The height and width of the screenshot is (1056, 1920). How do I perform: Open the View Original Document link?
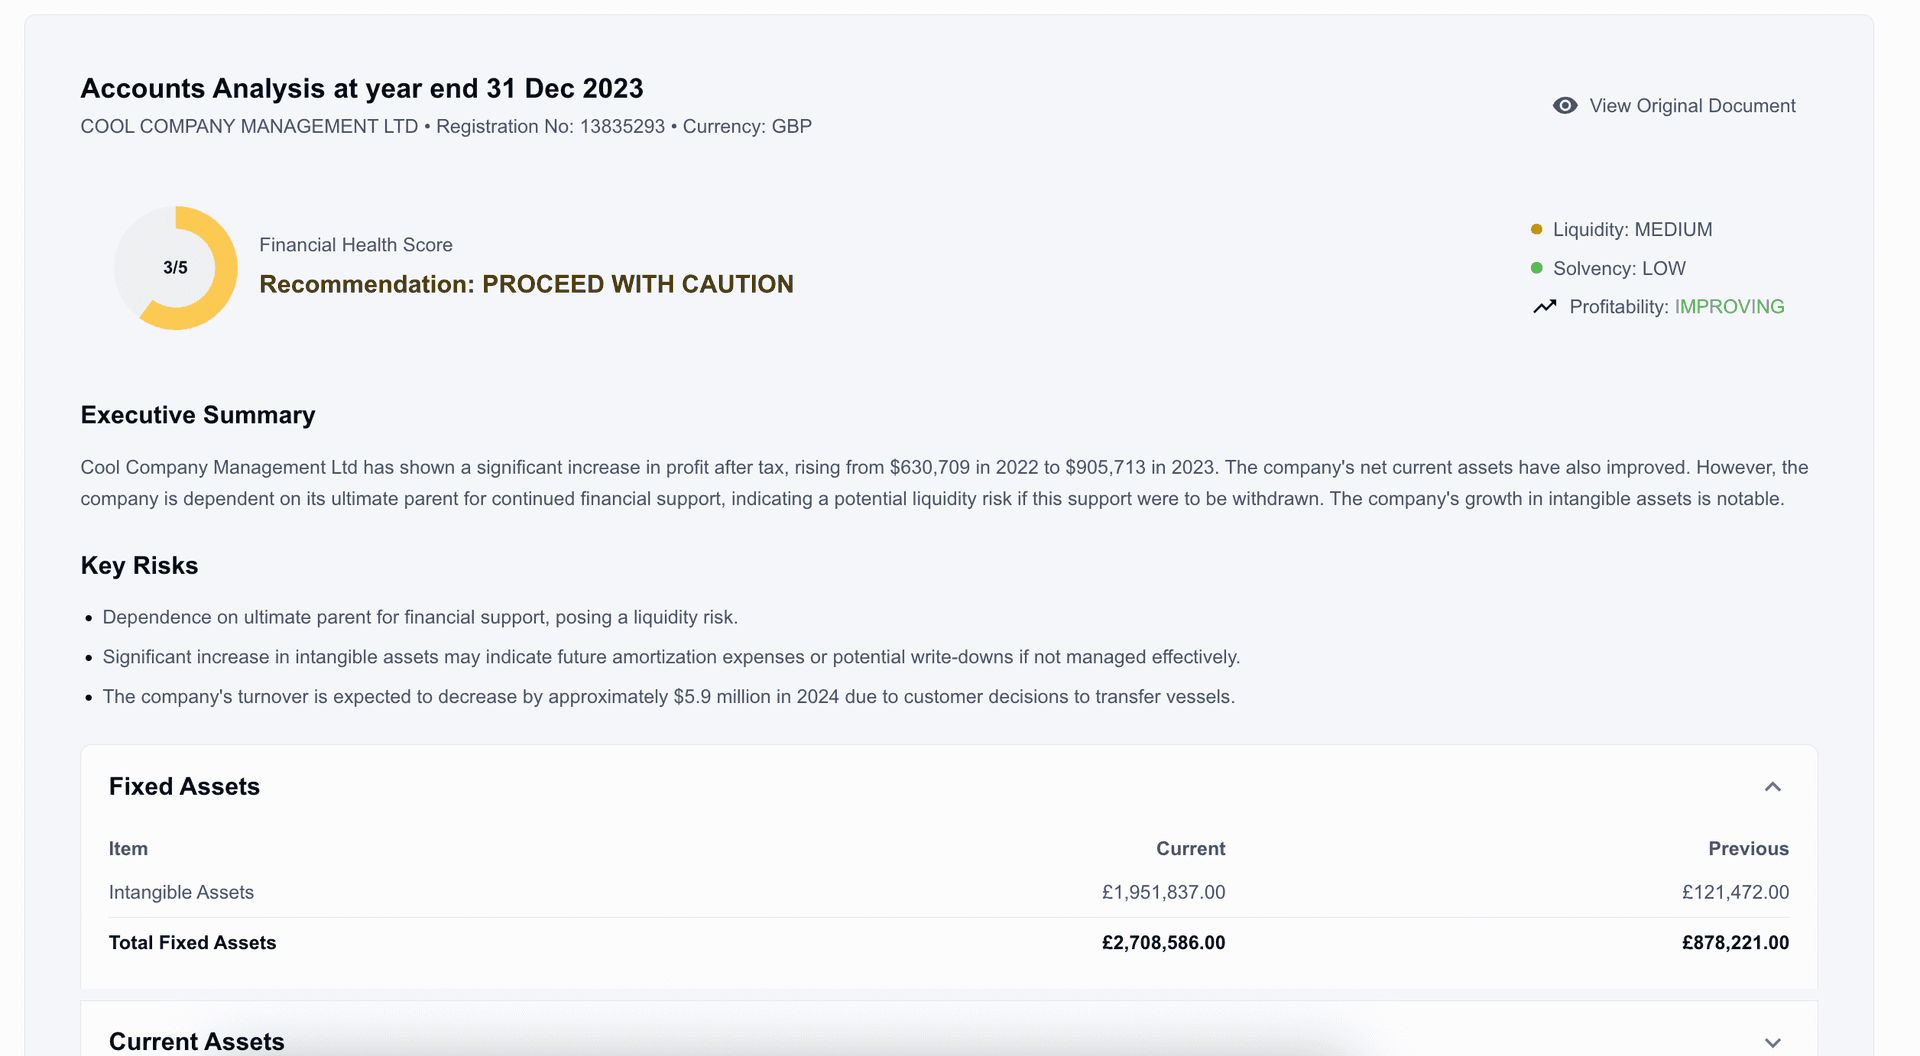pyautogui.click(x=1692, y=106)
